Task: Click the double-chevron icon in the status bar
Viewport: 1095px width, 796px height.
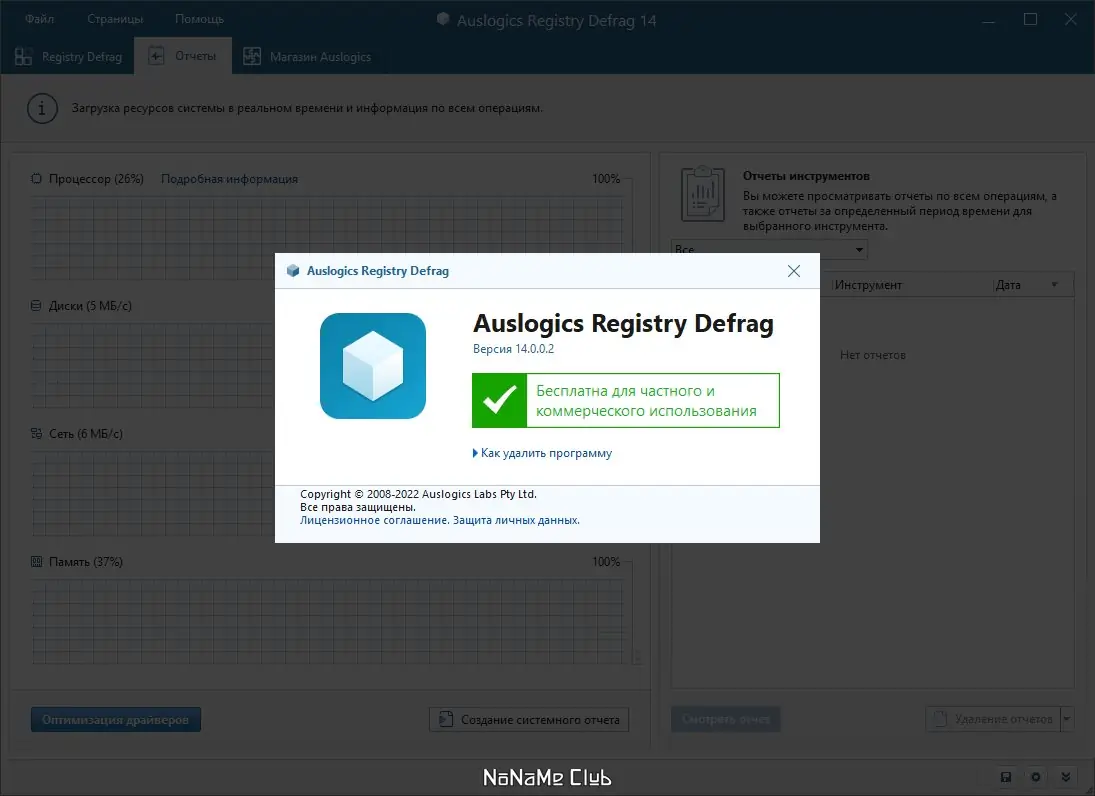Action: (x=1066, y=776)
